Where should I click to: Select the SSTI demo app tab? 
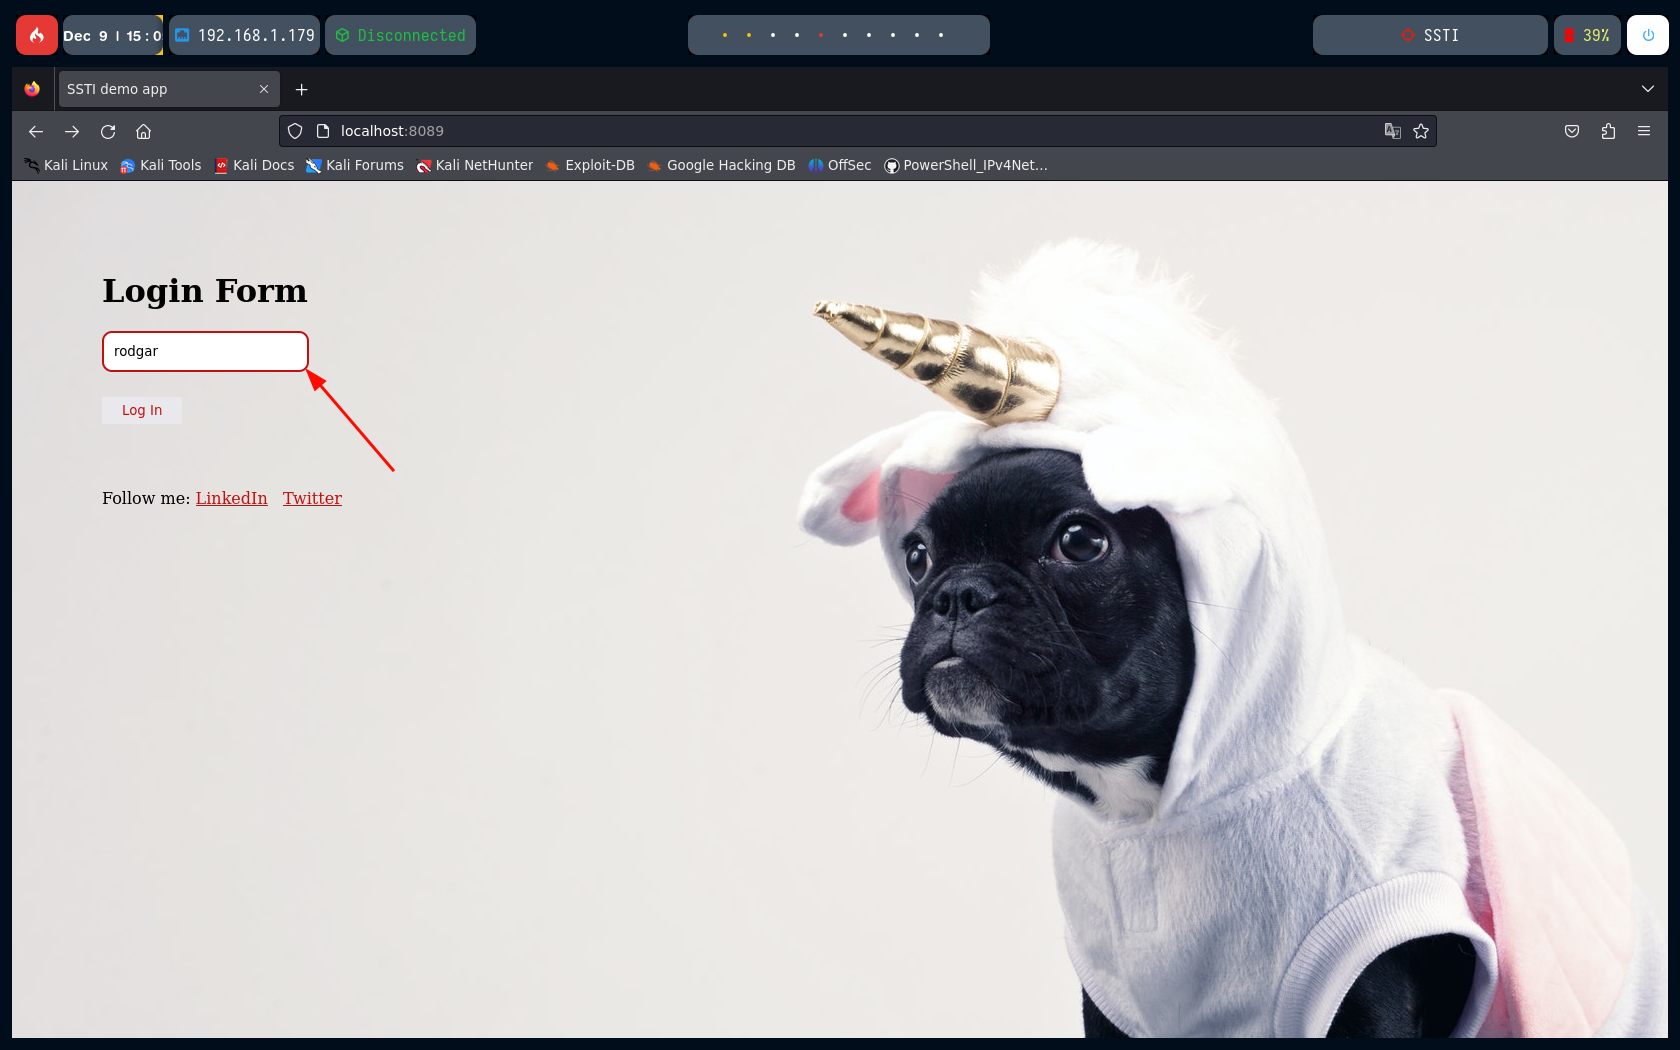(x=155, y=89)
